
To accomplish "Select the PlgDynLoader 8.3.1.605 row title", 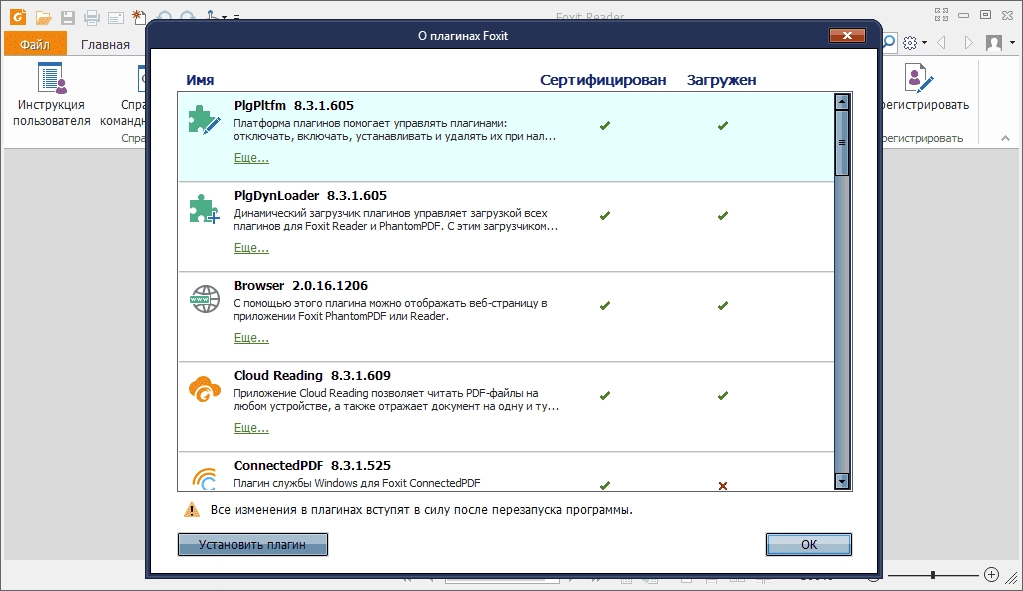I will [310, 196].
